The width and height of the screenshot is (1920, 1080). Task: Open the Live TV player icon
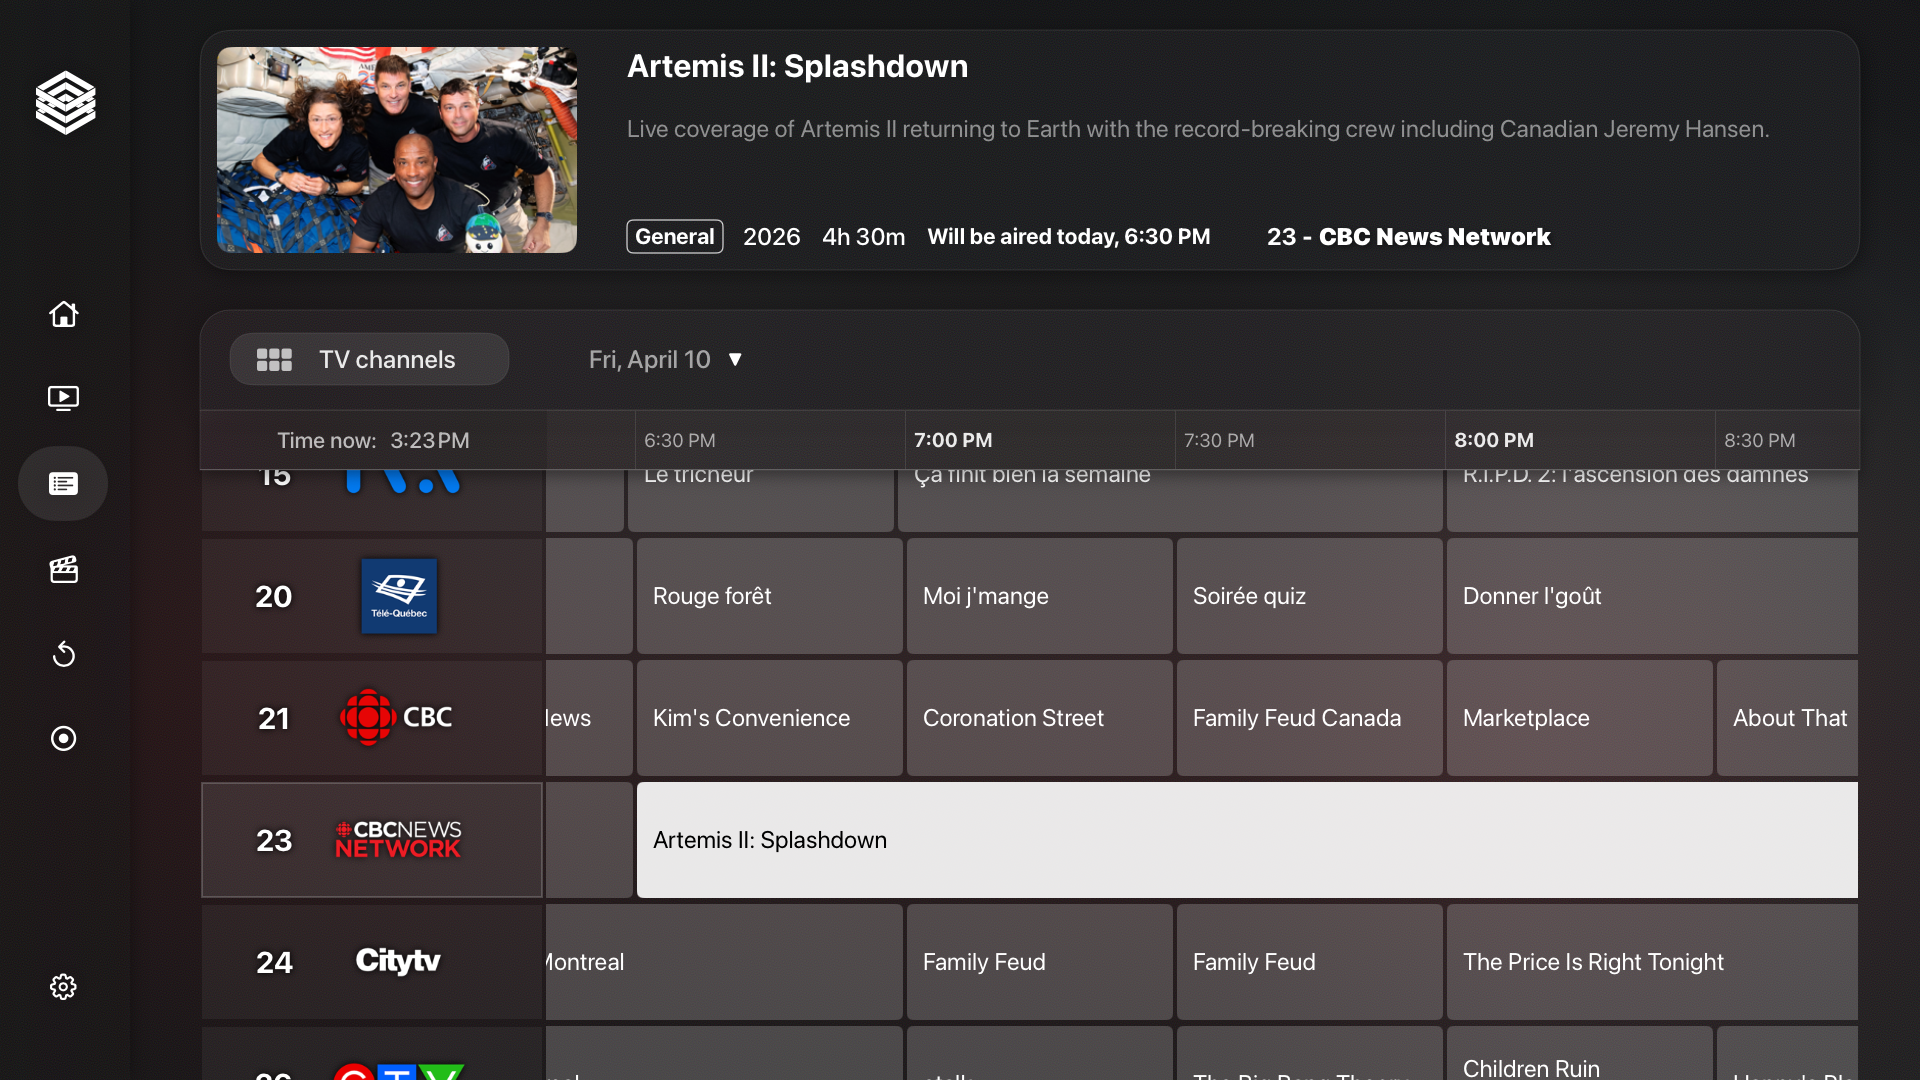tap(63, 398)
